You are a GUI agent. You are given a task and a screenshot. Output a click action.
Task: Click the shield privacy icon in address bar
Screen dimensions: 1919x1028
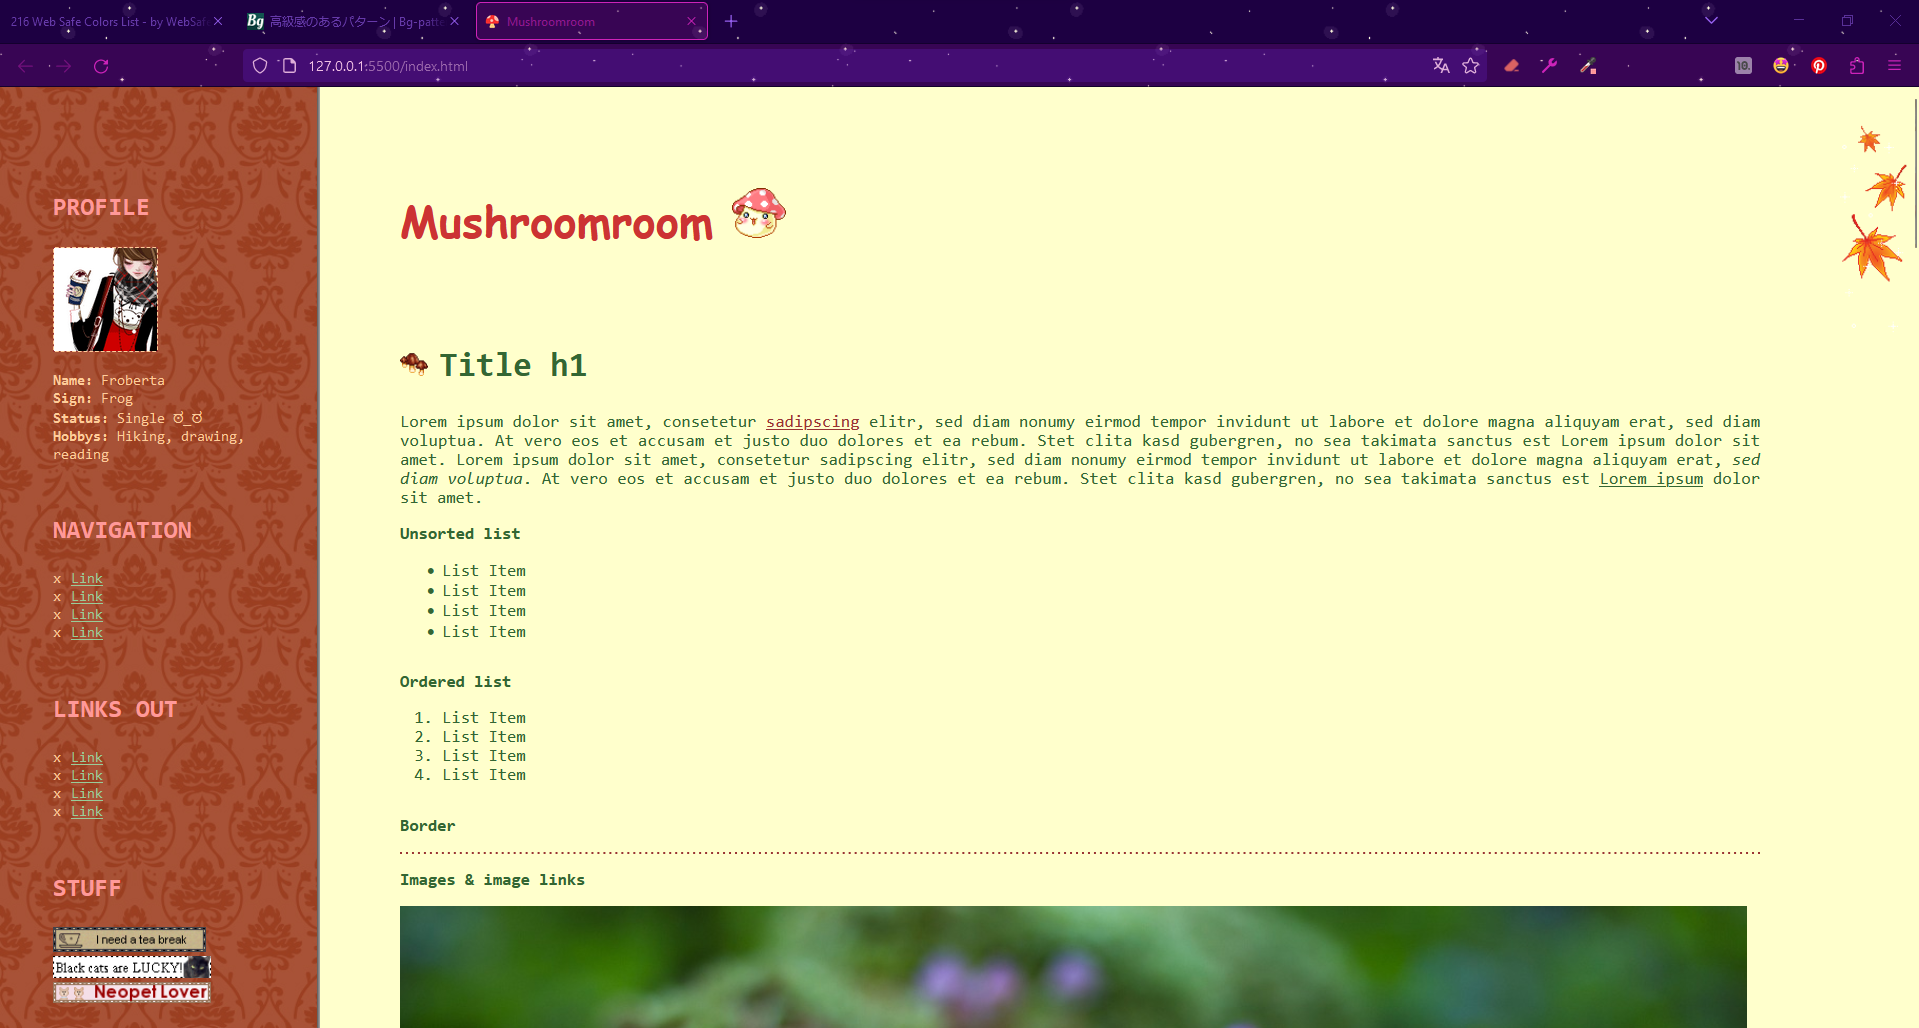coord(260,65)
